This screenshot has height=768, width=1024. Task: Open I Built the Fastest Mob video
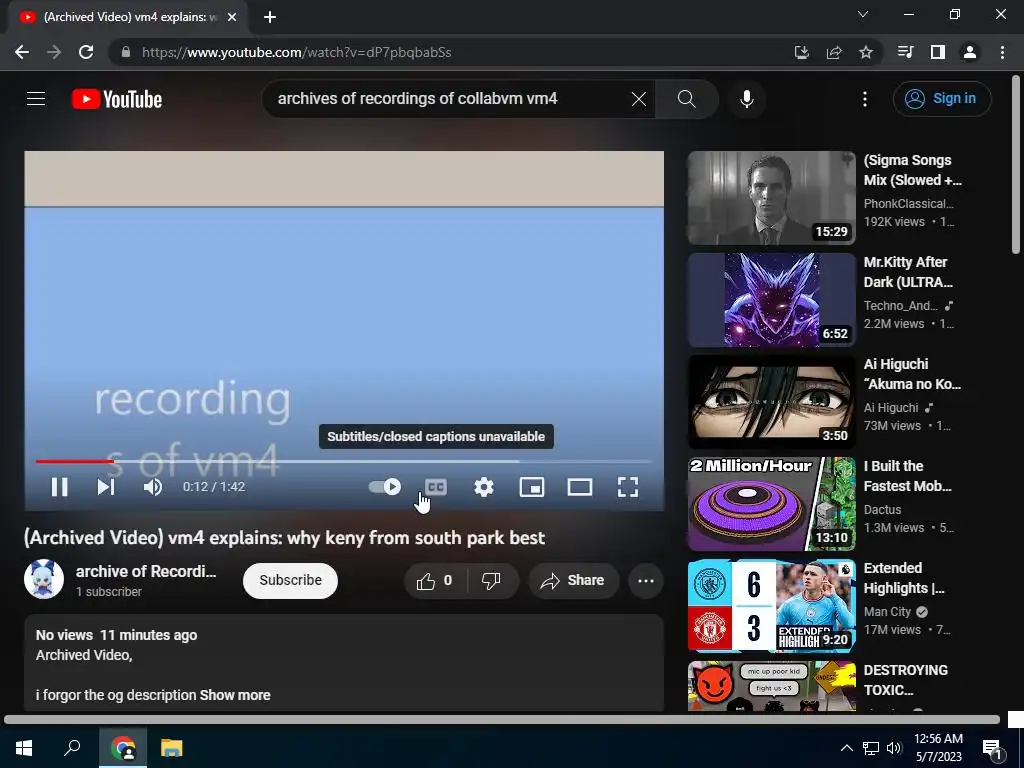(x=907, y=476)
